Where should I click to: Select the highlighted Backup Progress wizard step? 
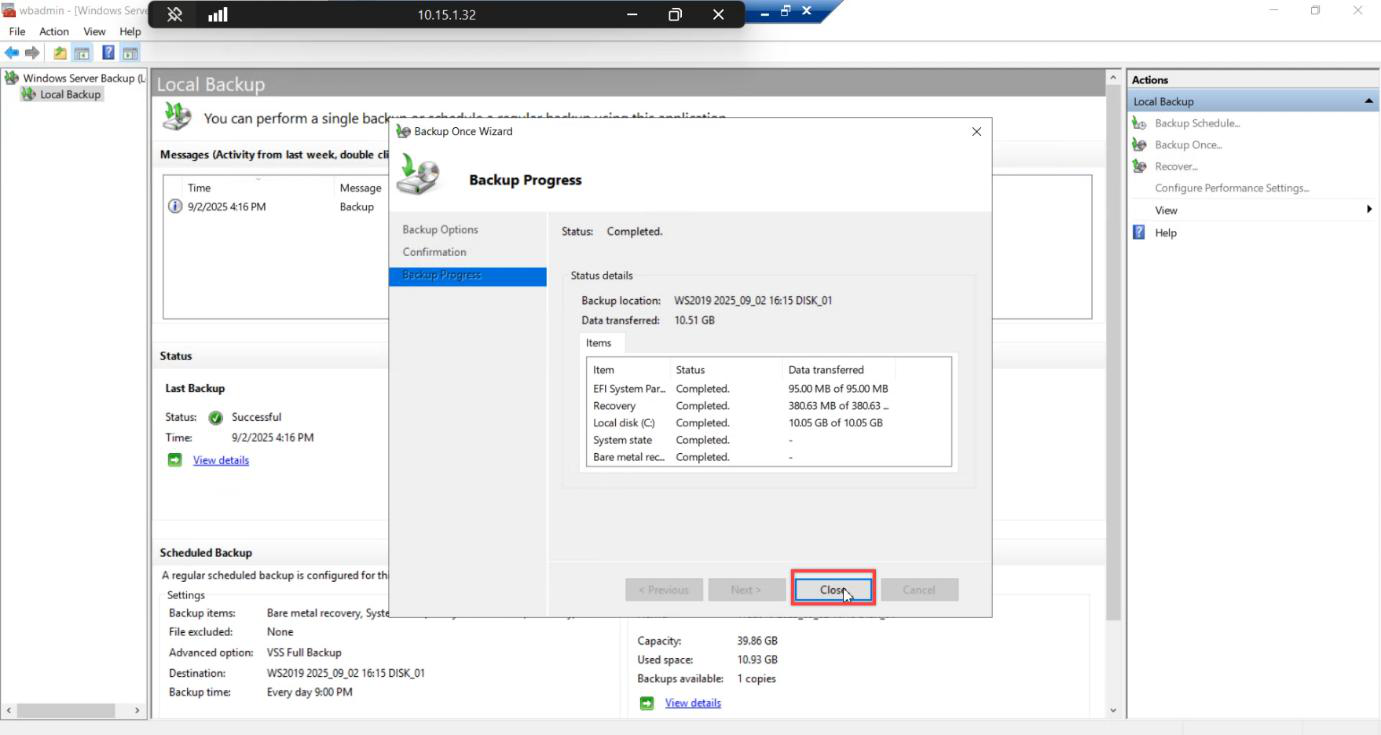(467, 276)
